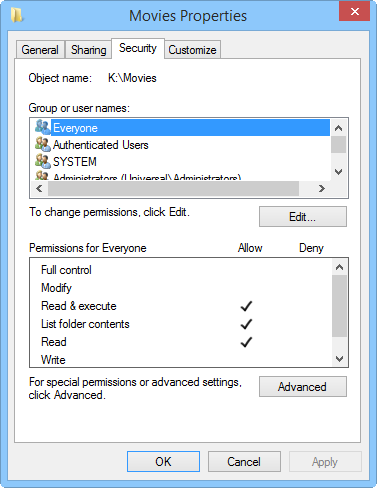The image size is (377, 488).
Task: Select SYSTEM in the user list
Action: (75, 162)
